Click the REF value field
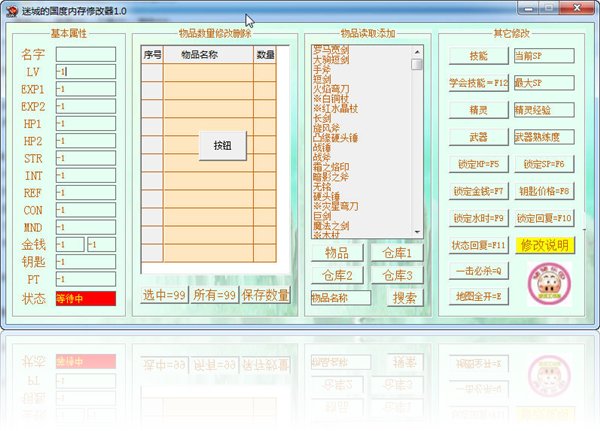Image resolution: width=600 pixels, height=431 pixels. coord(86,193)
